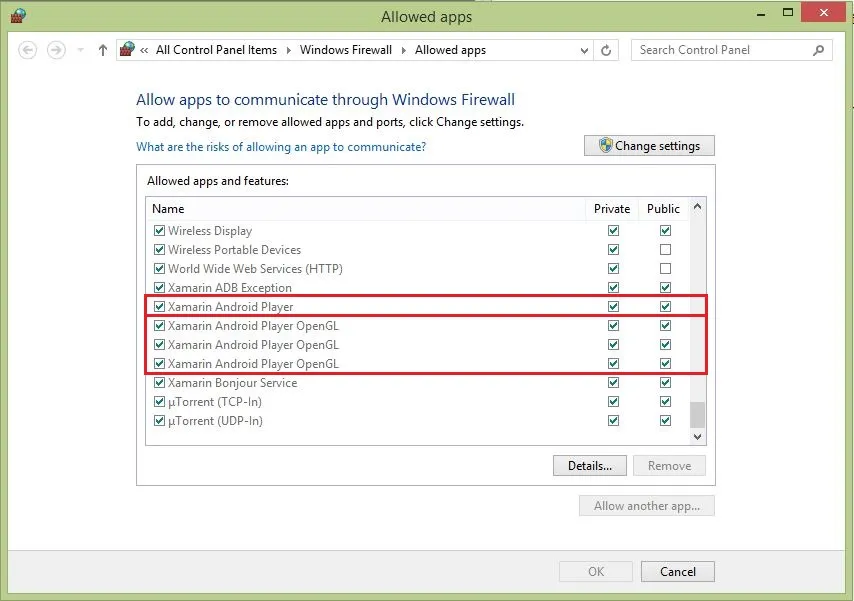This screenshot has width=854, height=601.
Task: Toggle µTorrent (UDP-In) name checkbox
Action: click(159, 421)
